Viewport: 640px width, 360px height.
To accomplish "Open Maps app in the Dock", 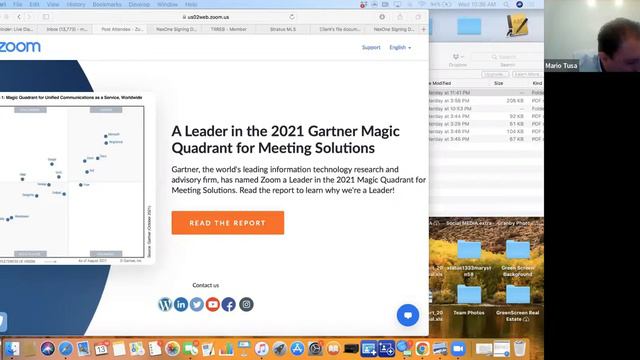I will tap(137, 349).
